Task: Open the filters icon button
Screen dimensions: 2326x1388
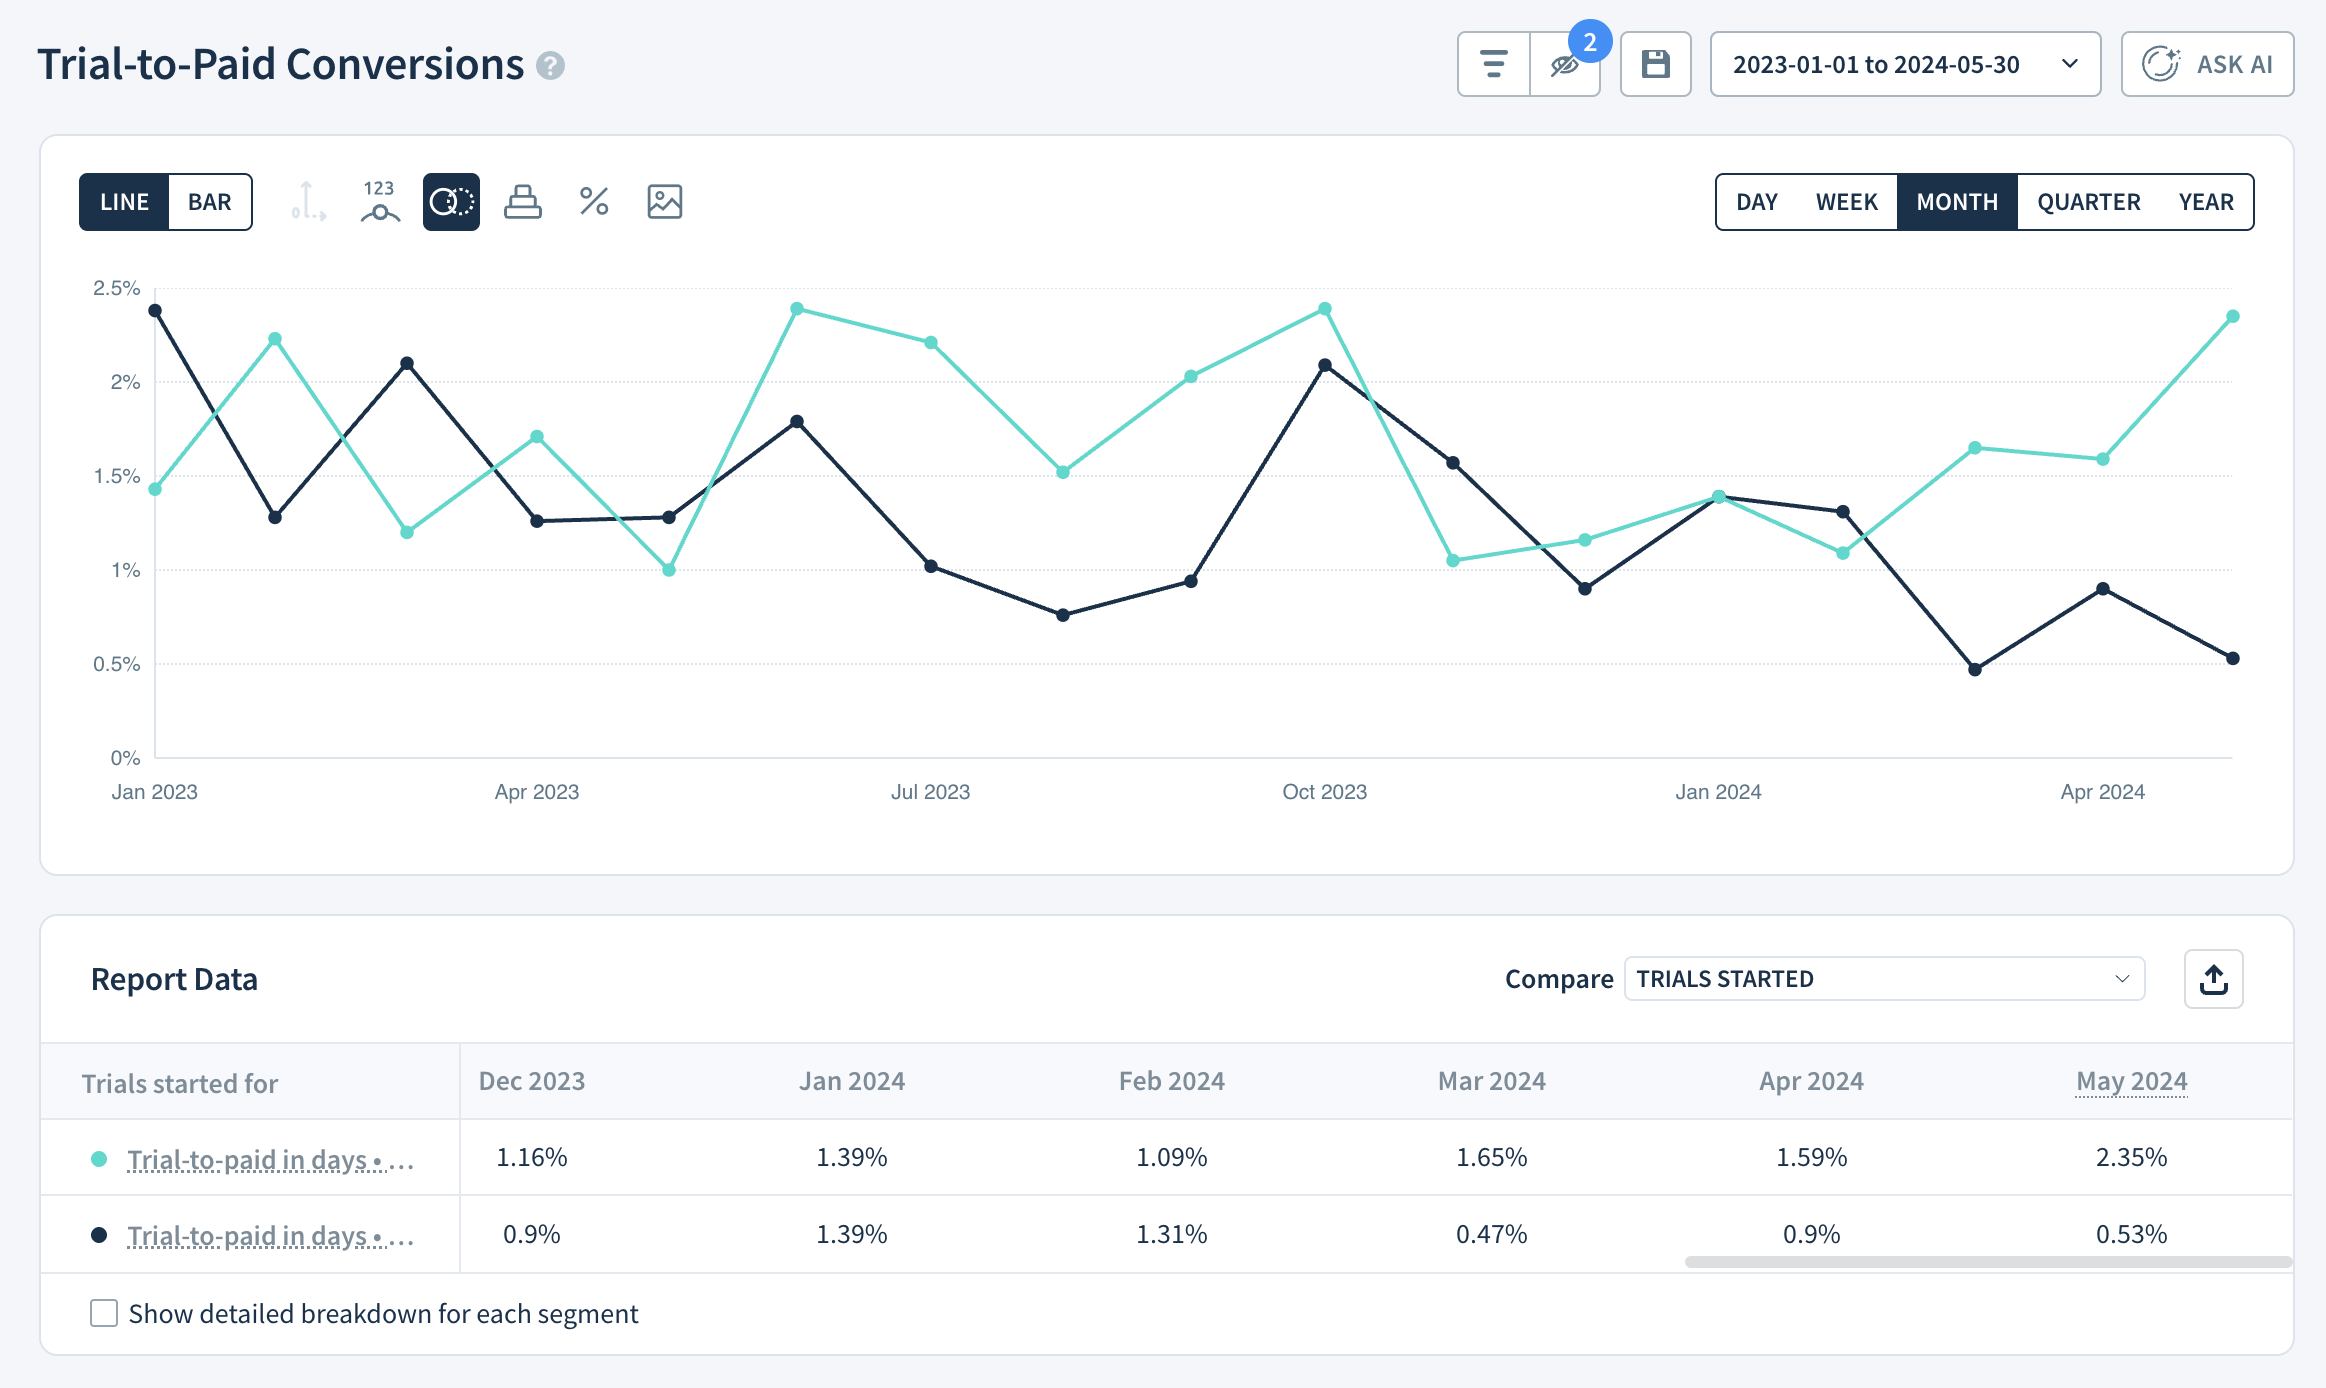Action: point(1493,64)
